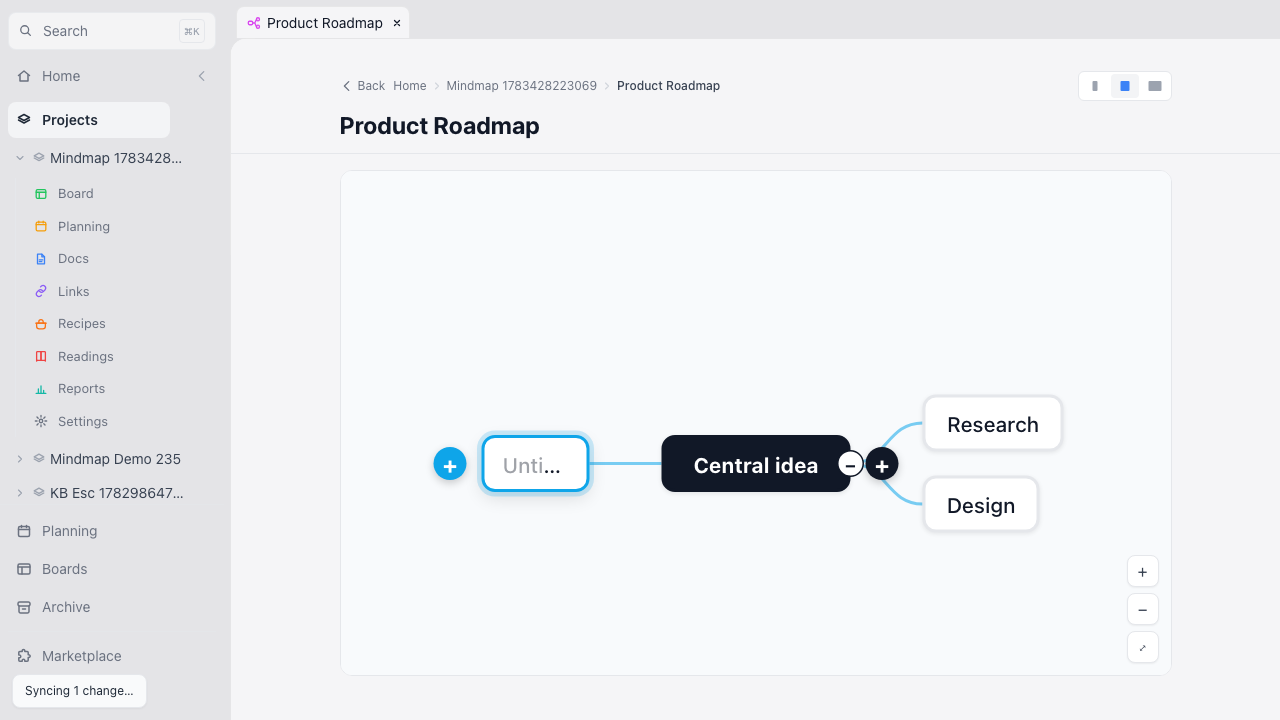This screenshot has height=720, width=1280.
Task: Add child to the Untitled node
Action: click(450, 464)
